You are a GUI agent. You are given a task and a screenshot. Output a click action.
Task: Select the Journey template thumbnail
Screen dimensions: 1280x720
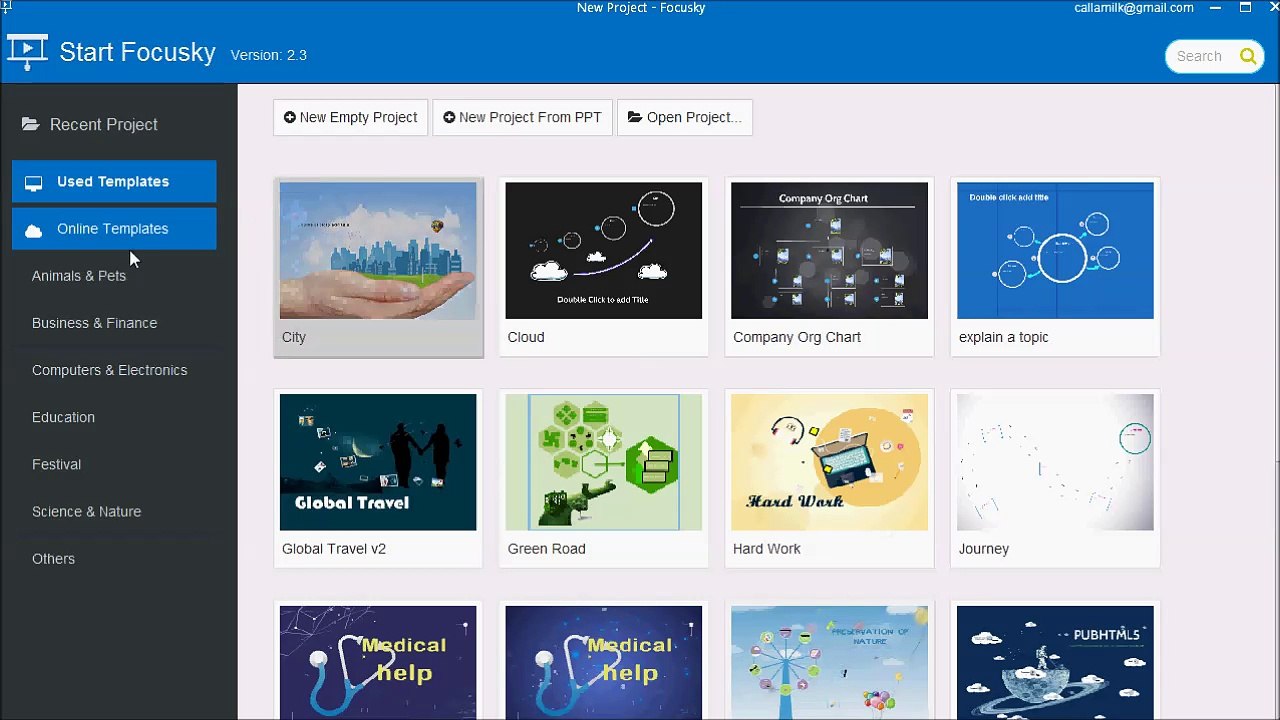(1055, 462)
